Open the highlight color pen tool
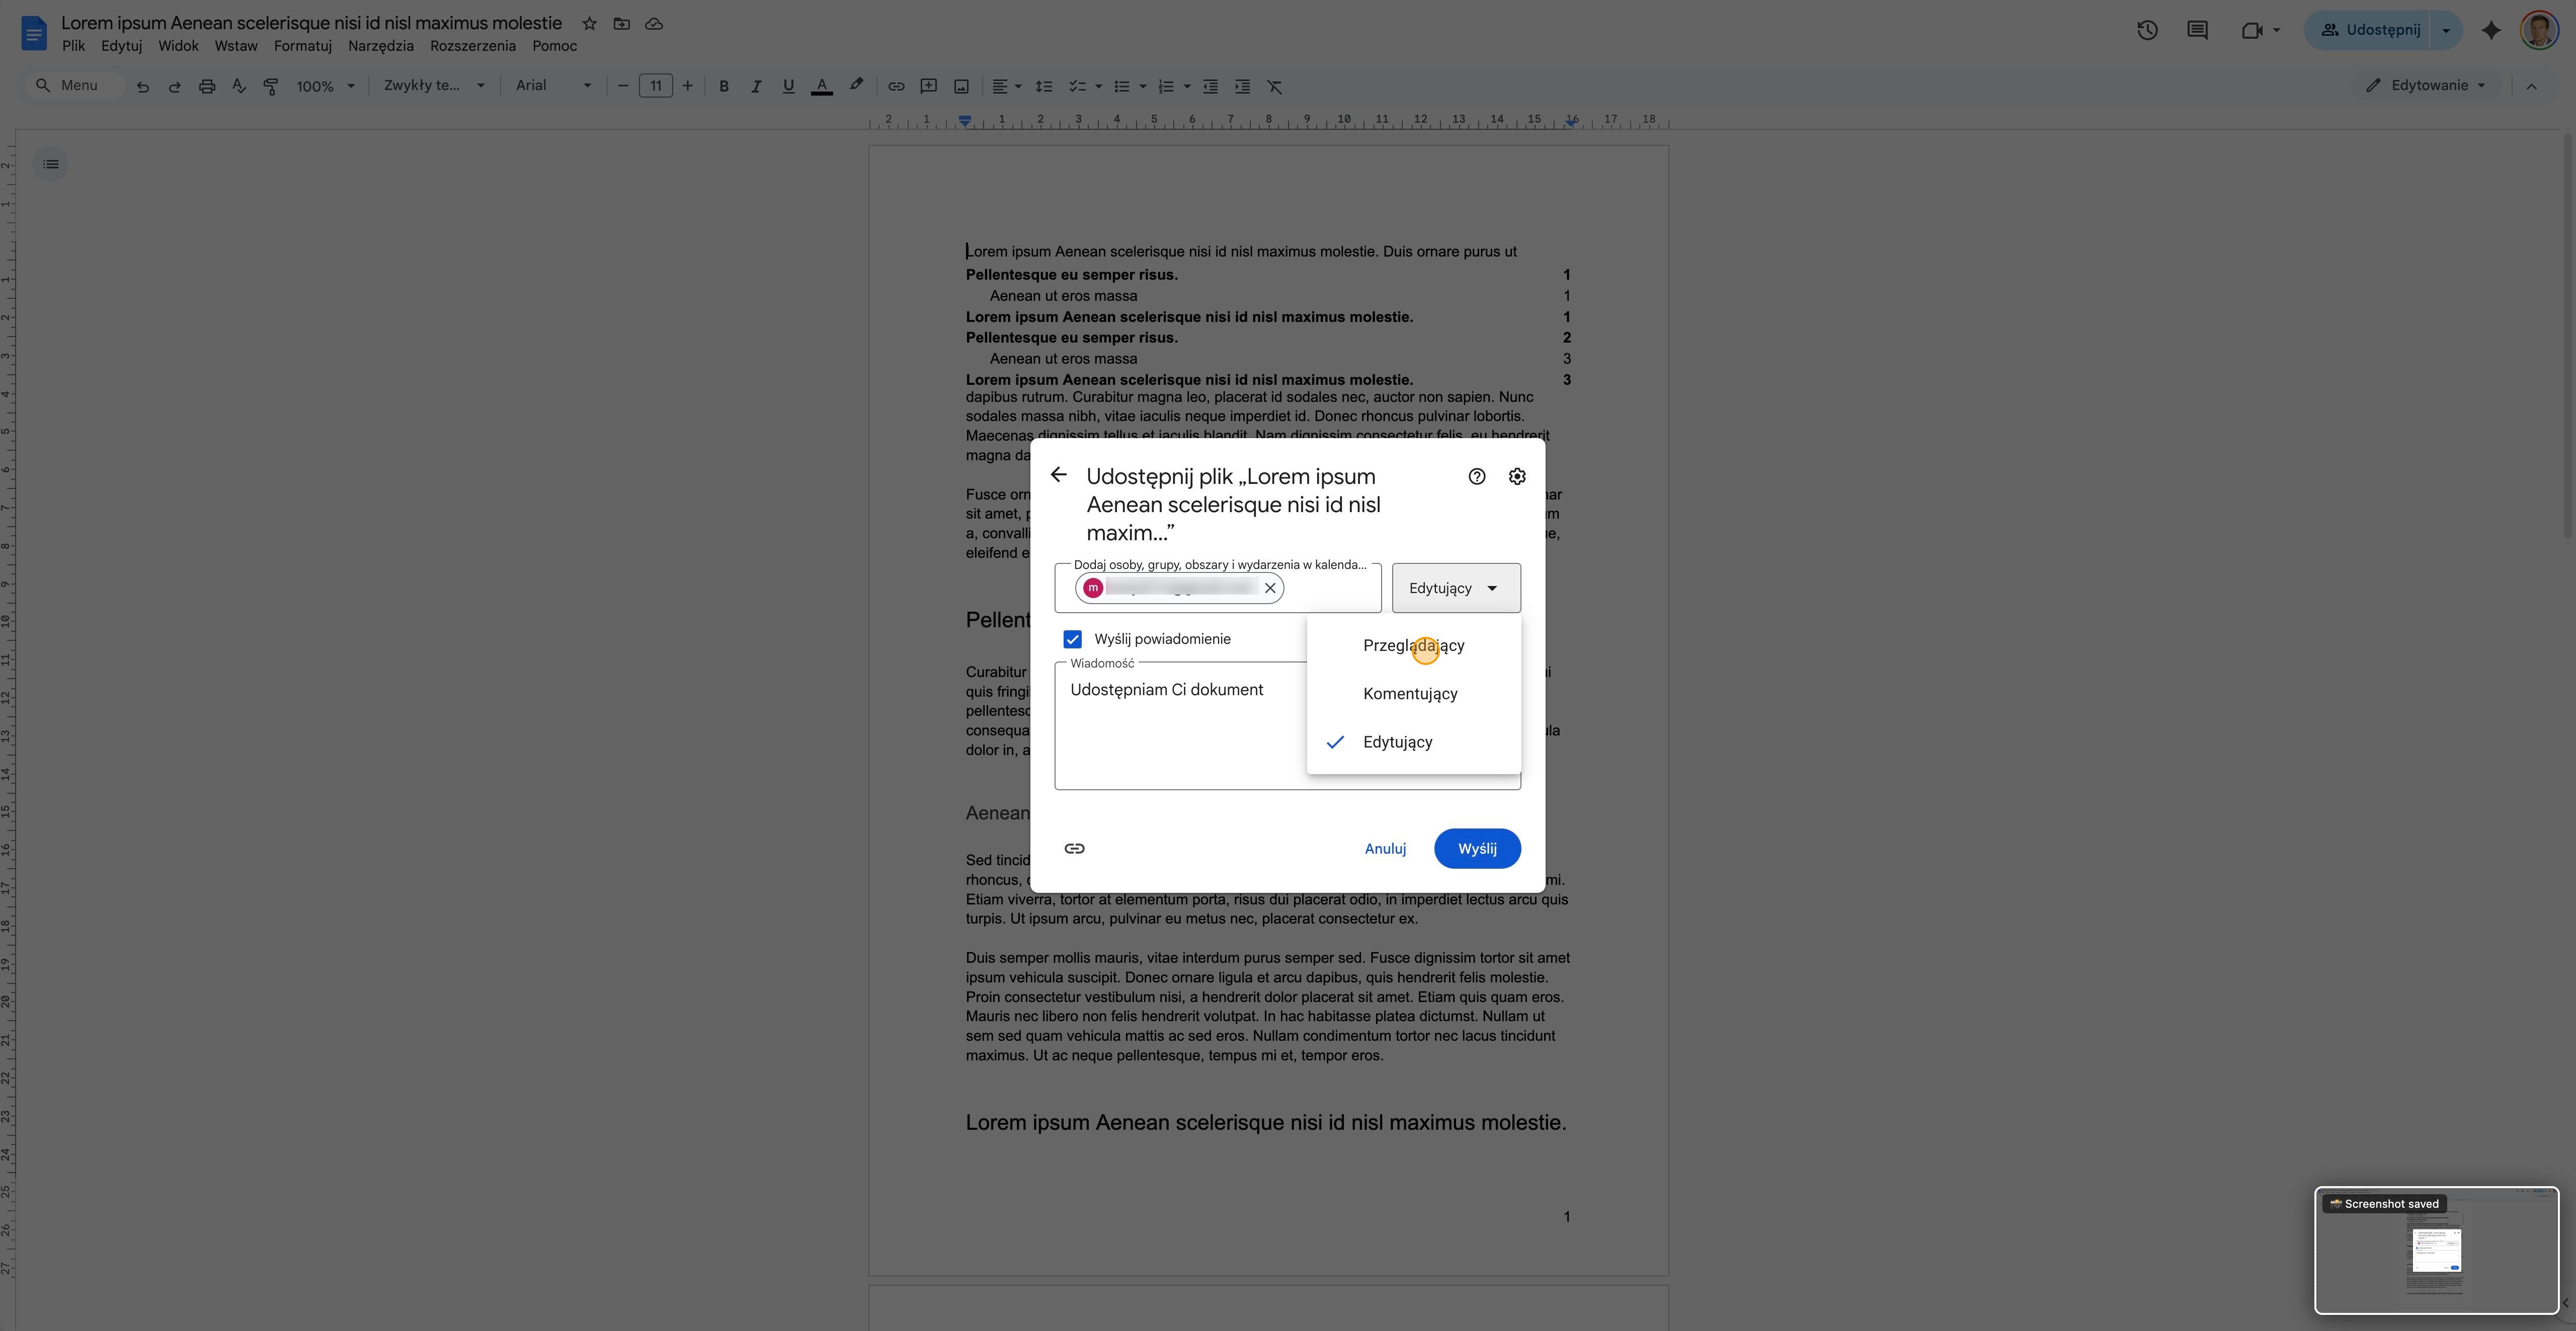This screenshot has width=2576, height=1331. pos(856,86)
